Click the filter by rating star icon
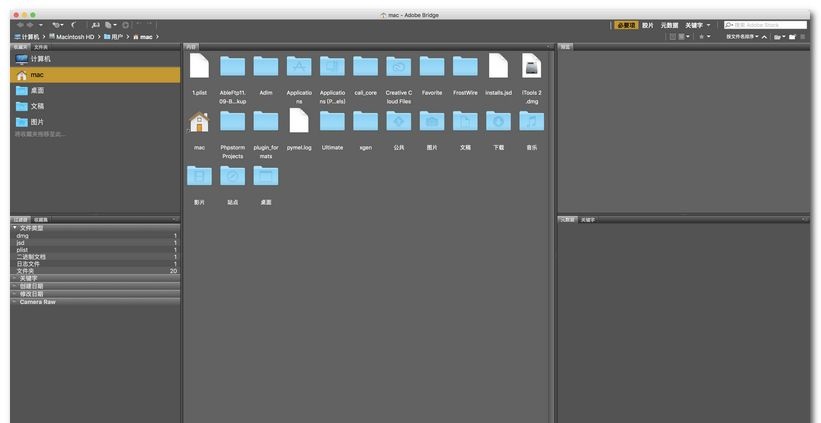This screenshot has width=821, height=423. 702,37
